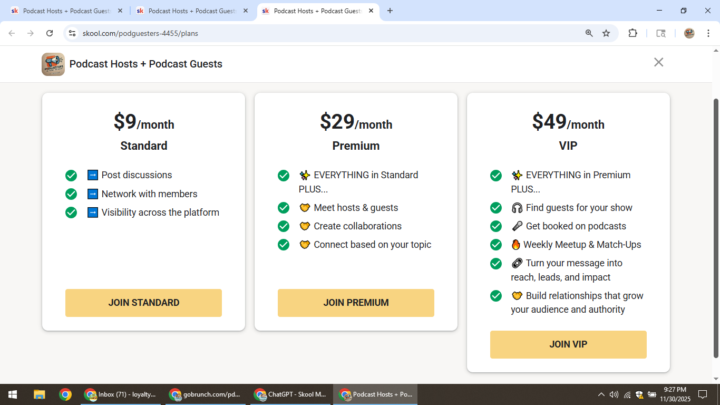Go forward in browser history

(x=30, y=33)
